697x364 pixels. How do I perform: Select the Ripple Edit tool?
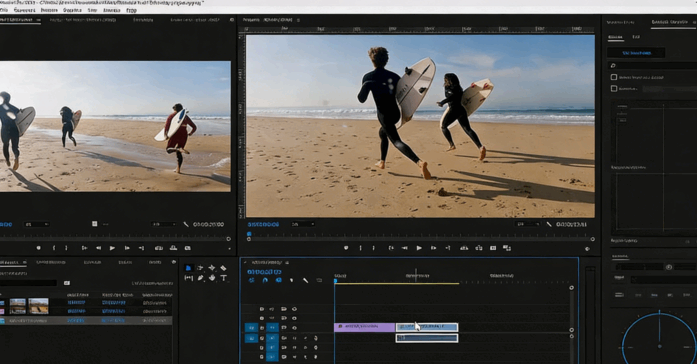coord(212,268)
